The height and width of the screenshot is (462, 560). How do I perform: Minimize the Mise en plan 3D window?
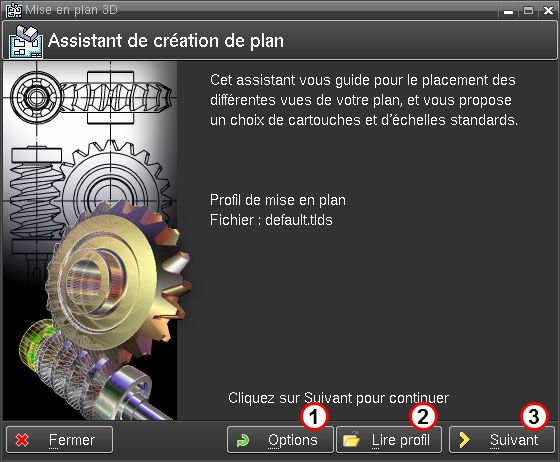click(509, 11)
